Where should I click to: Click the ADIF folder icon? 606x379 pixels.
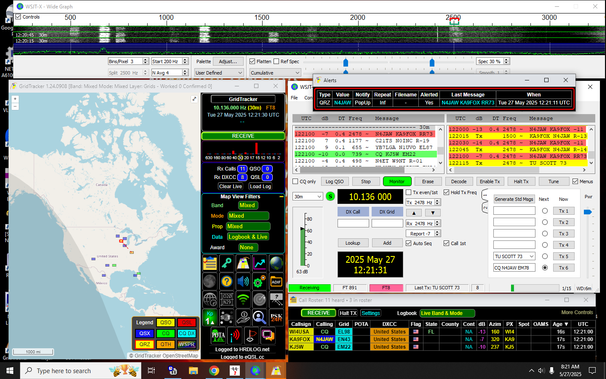click(x=276, y=281)
